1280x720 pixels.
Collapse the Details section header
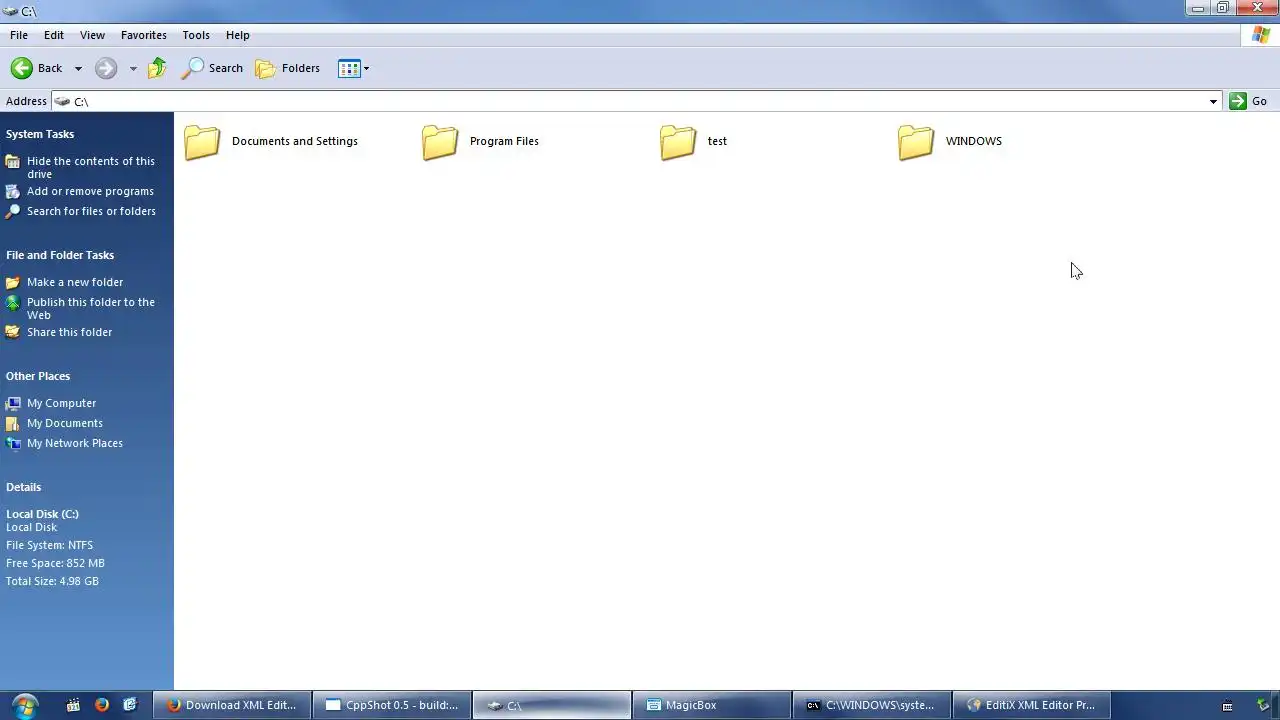pyautogui.click(x=23, y=487)
